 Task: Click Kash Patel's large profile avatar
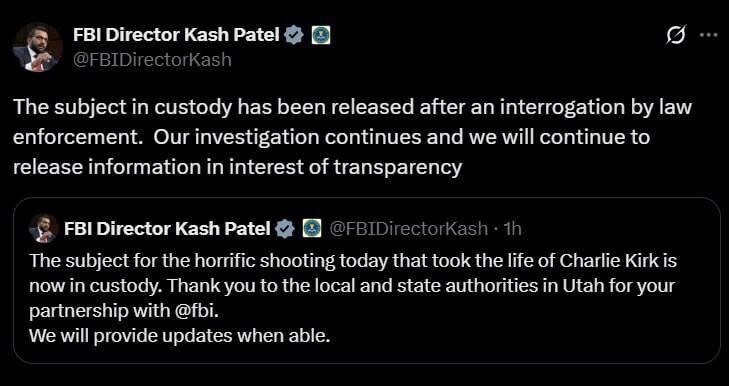click(x=38, y=47)
